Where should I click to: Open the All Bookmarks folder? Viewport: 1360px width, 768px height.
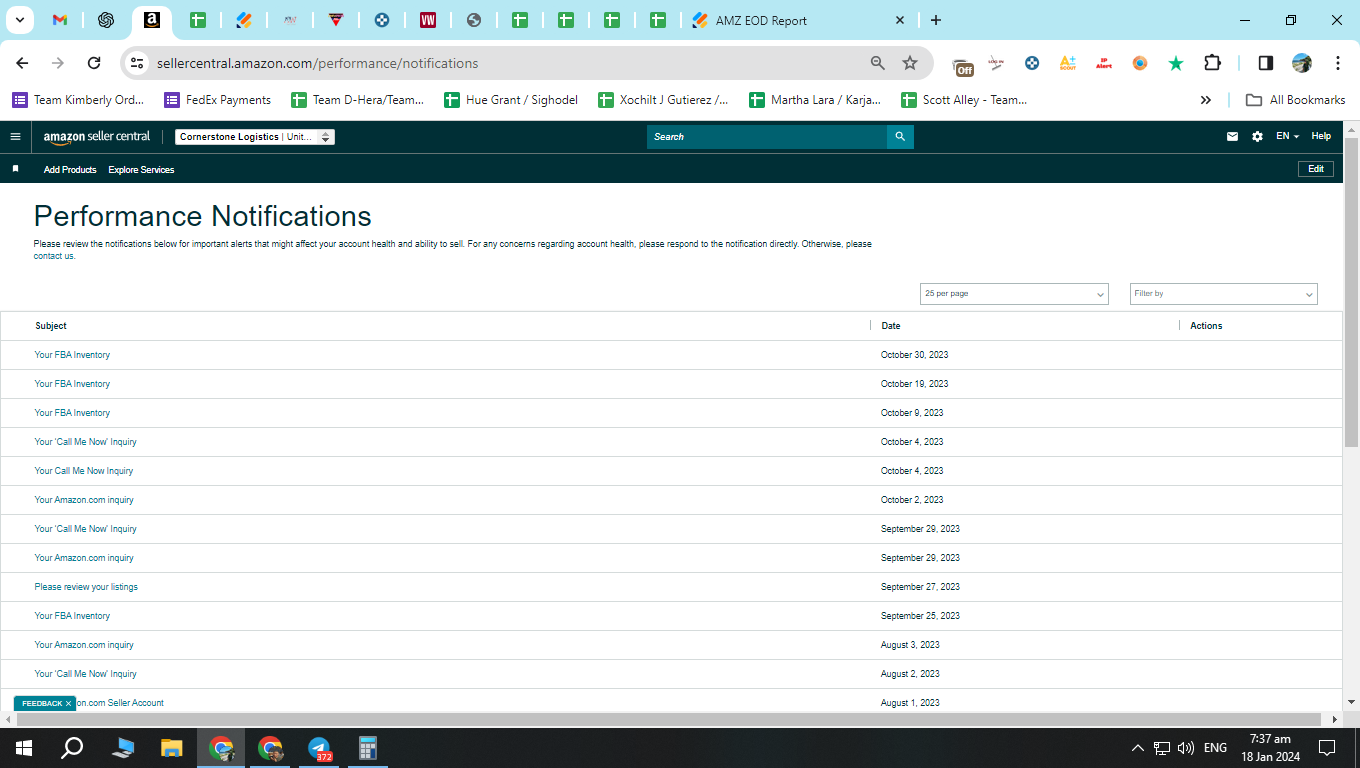coord(1295,100)
